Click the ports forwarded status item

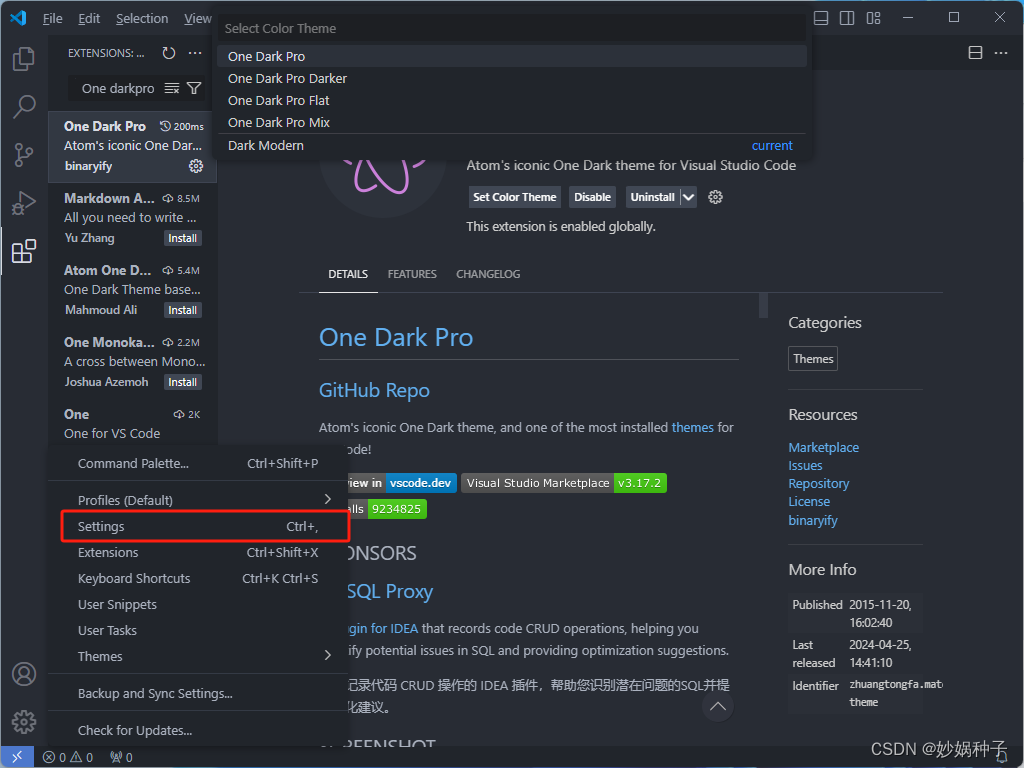point(121,757)
